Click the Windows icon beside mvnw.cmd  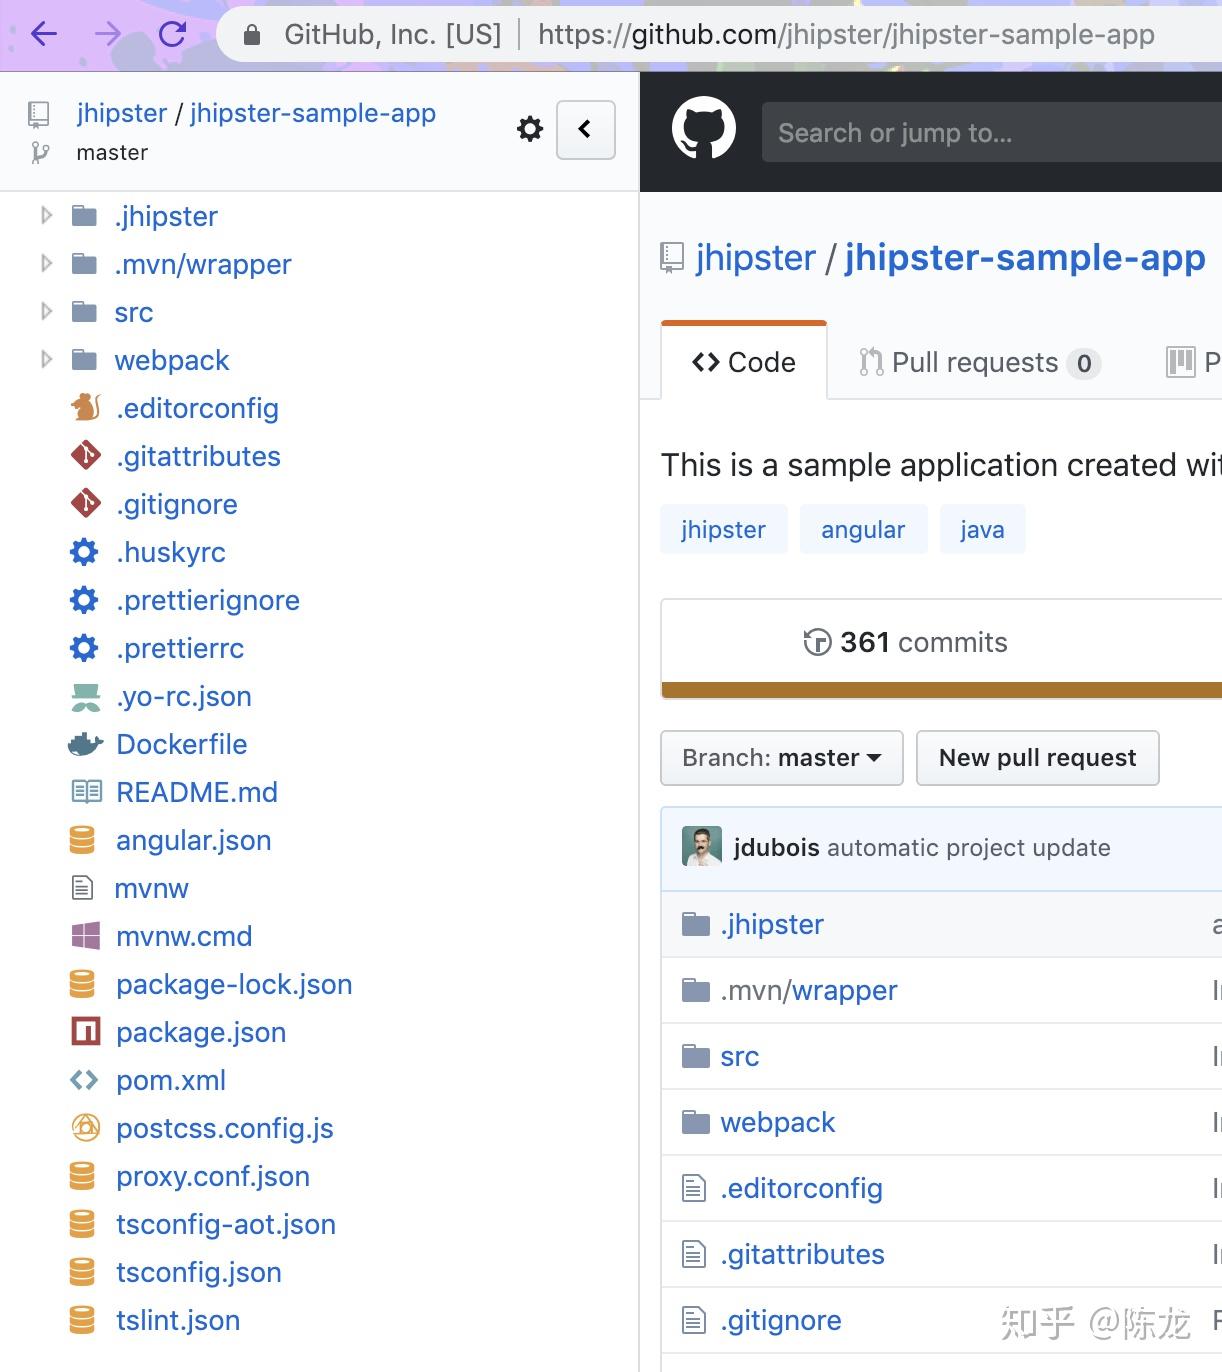[x=86, y=936]
